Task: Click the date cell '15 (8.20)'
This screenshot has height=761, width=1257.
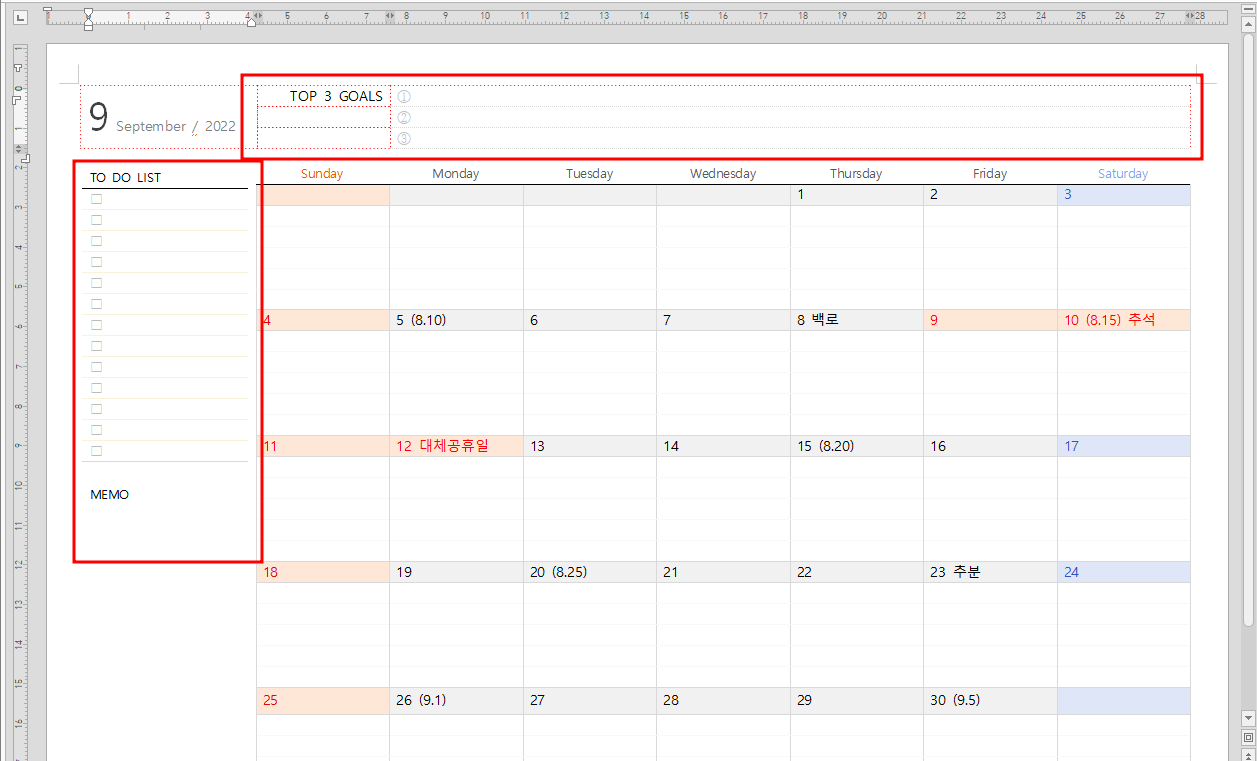Action: (857, 447)
